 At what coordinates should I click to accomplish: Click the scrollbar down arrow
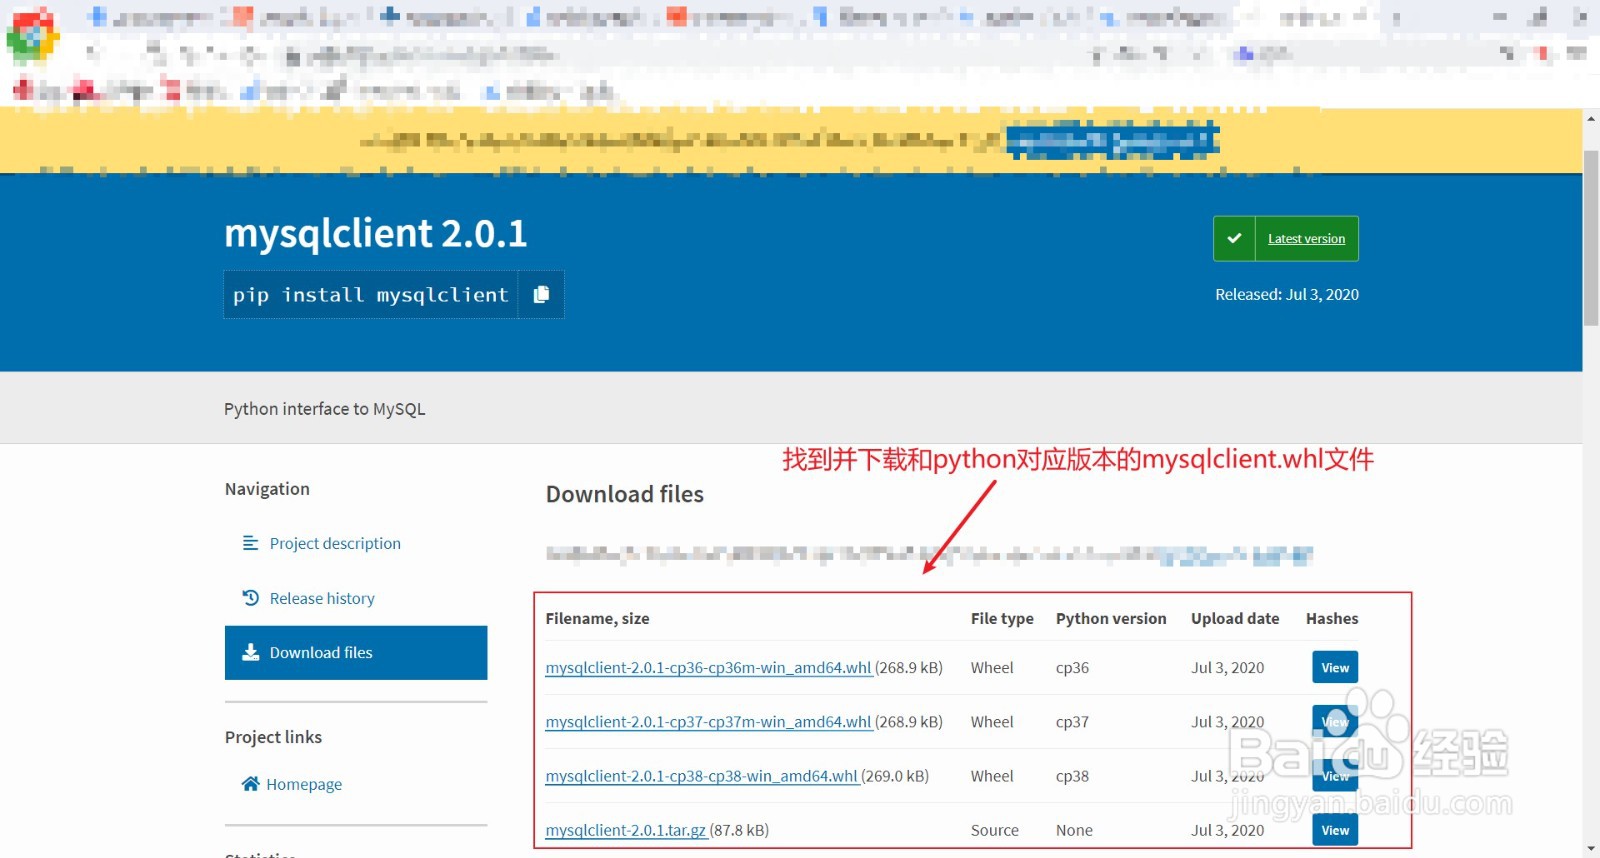pyautogui.click(x=1591, y=849)
